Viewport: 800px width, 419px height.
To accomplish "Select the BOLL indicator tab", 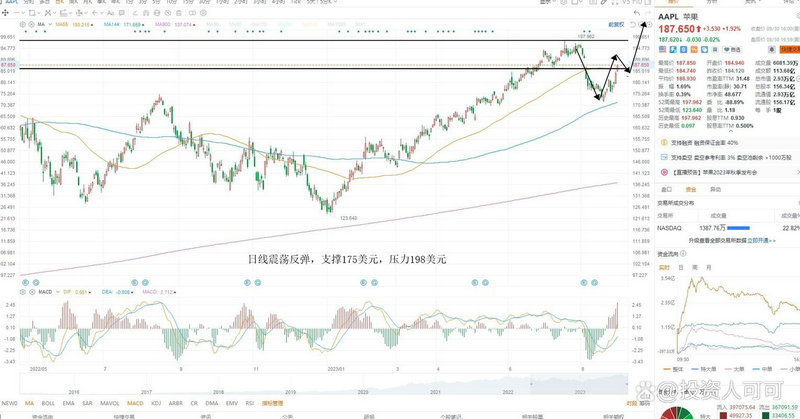I will (x=48, y=404).
